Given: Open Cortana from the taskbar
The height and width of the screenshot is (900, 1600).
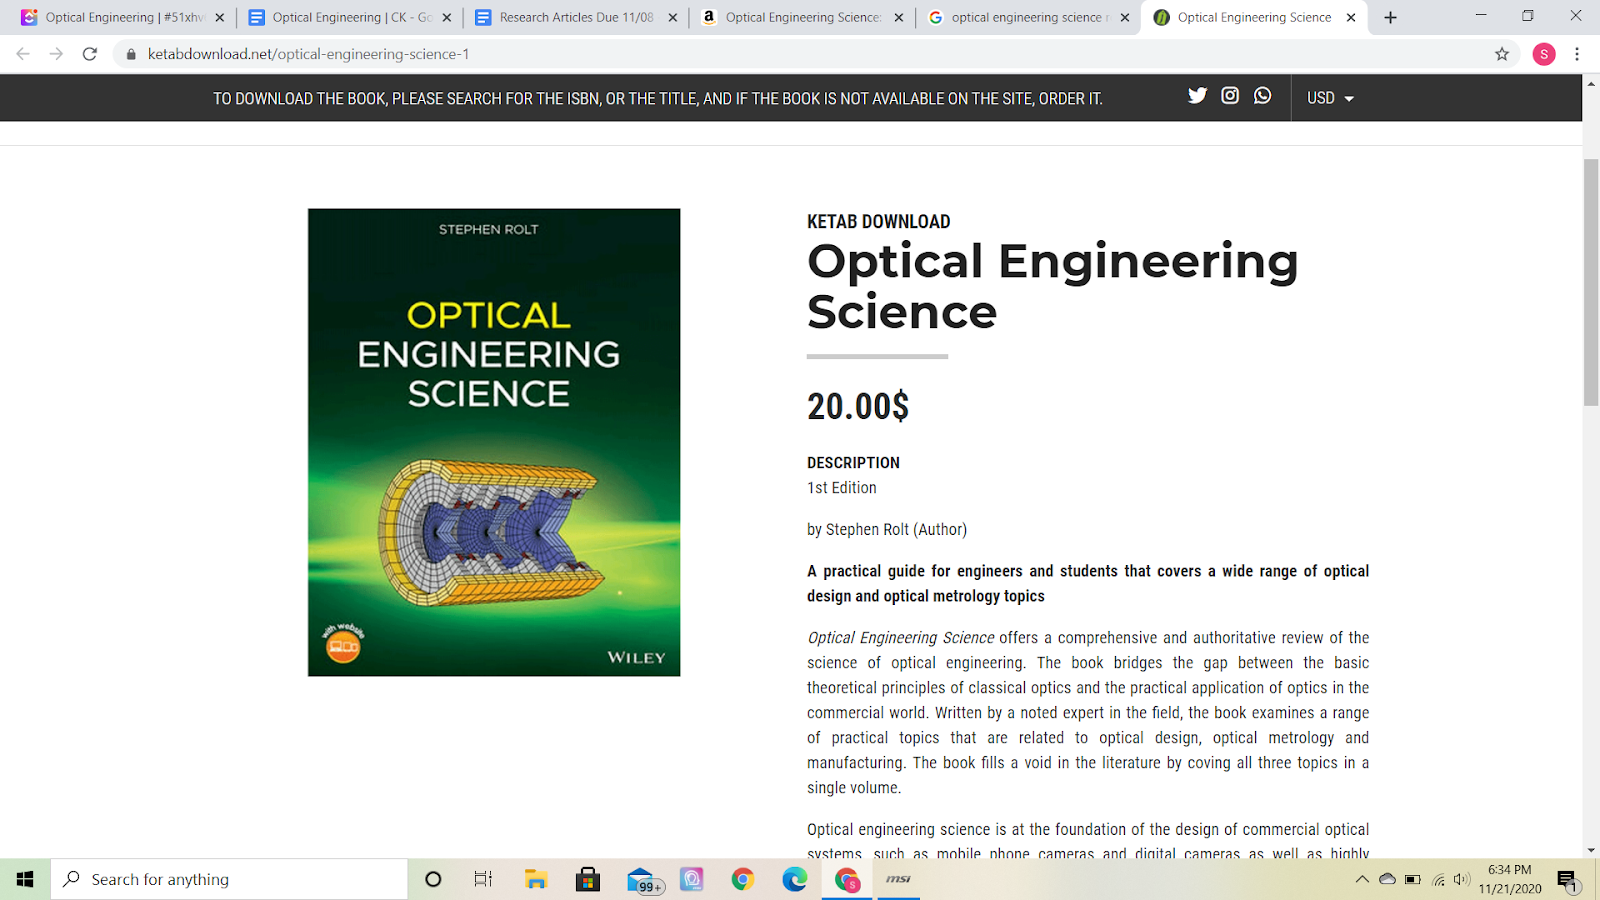Looking at the screenshot, I should click(x=433, y=879).
